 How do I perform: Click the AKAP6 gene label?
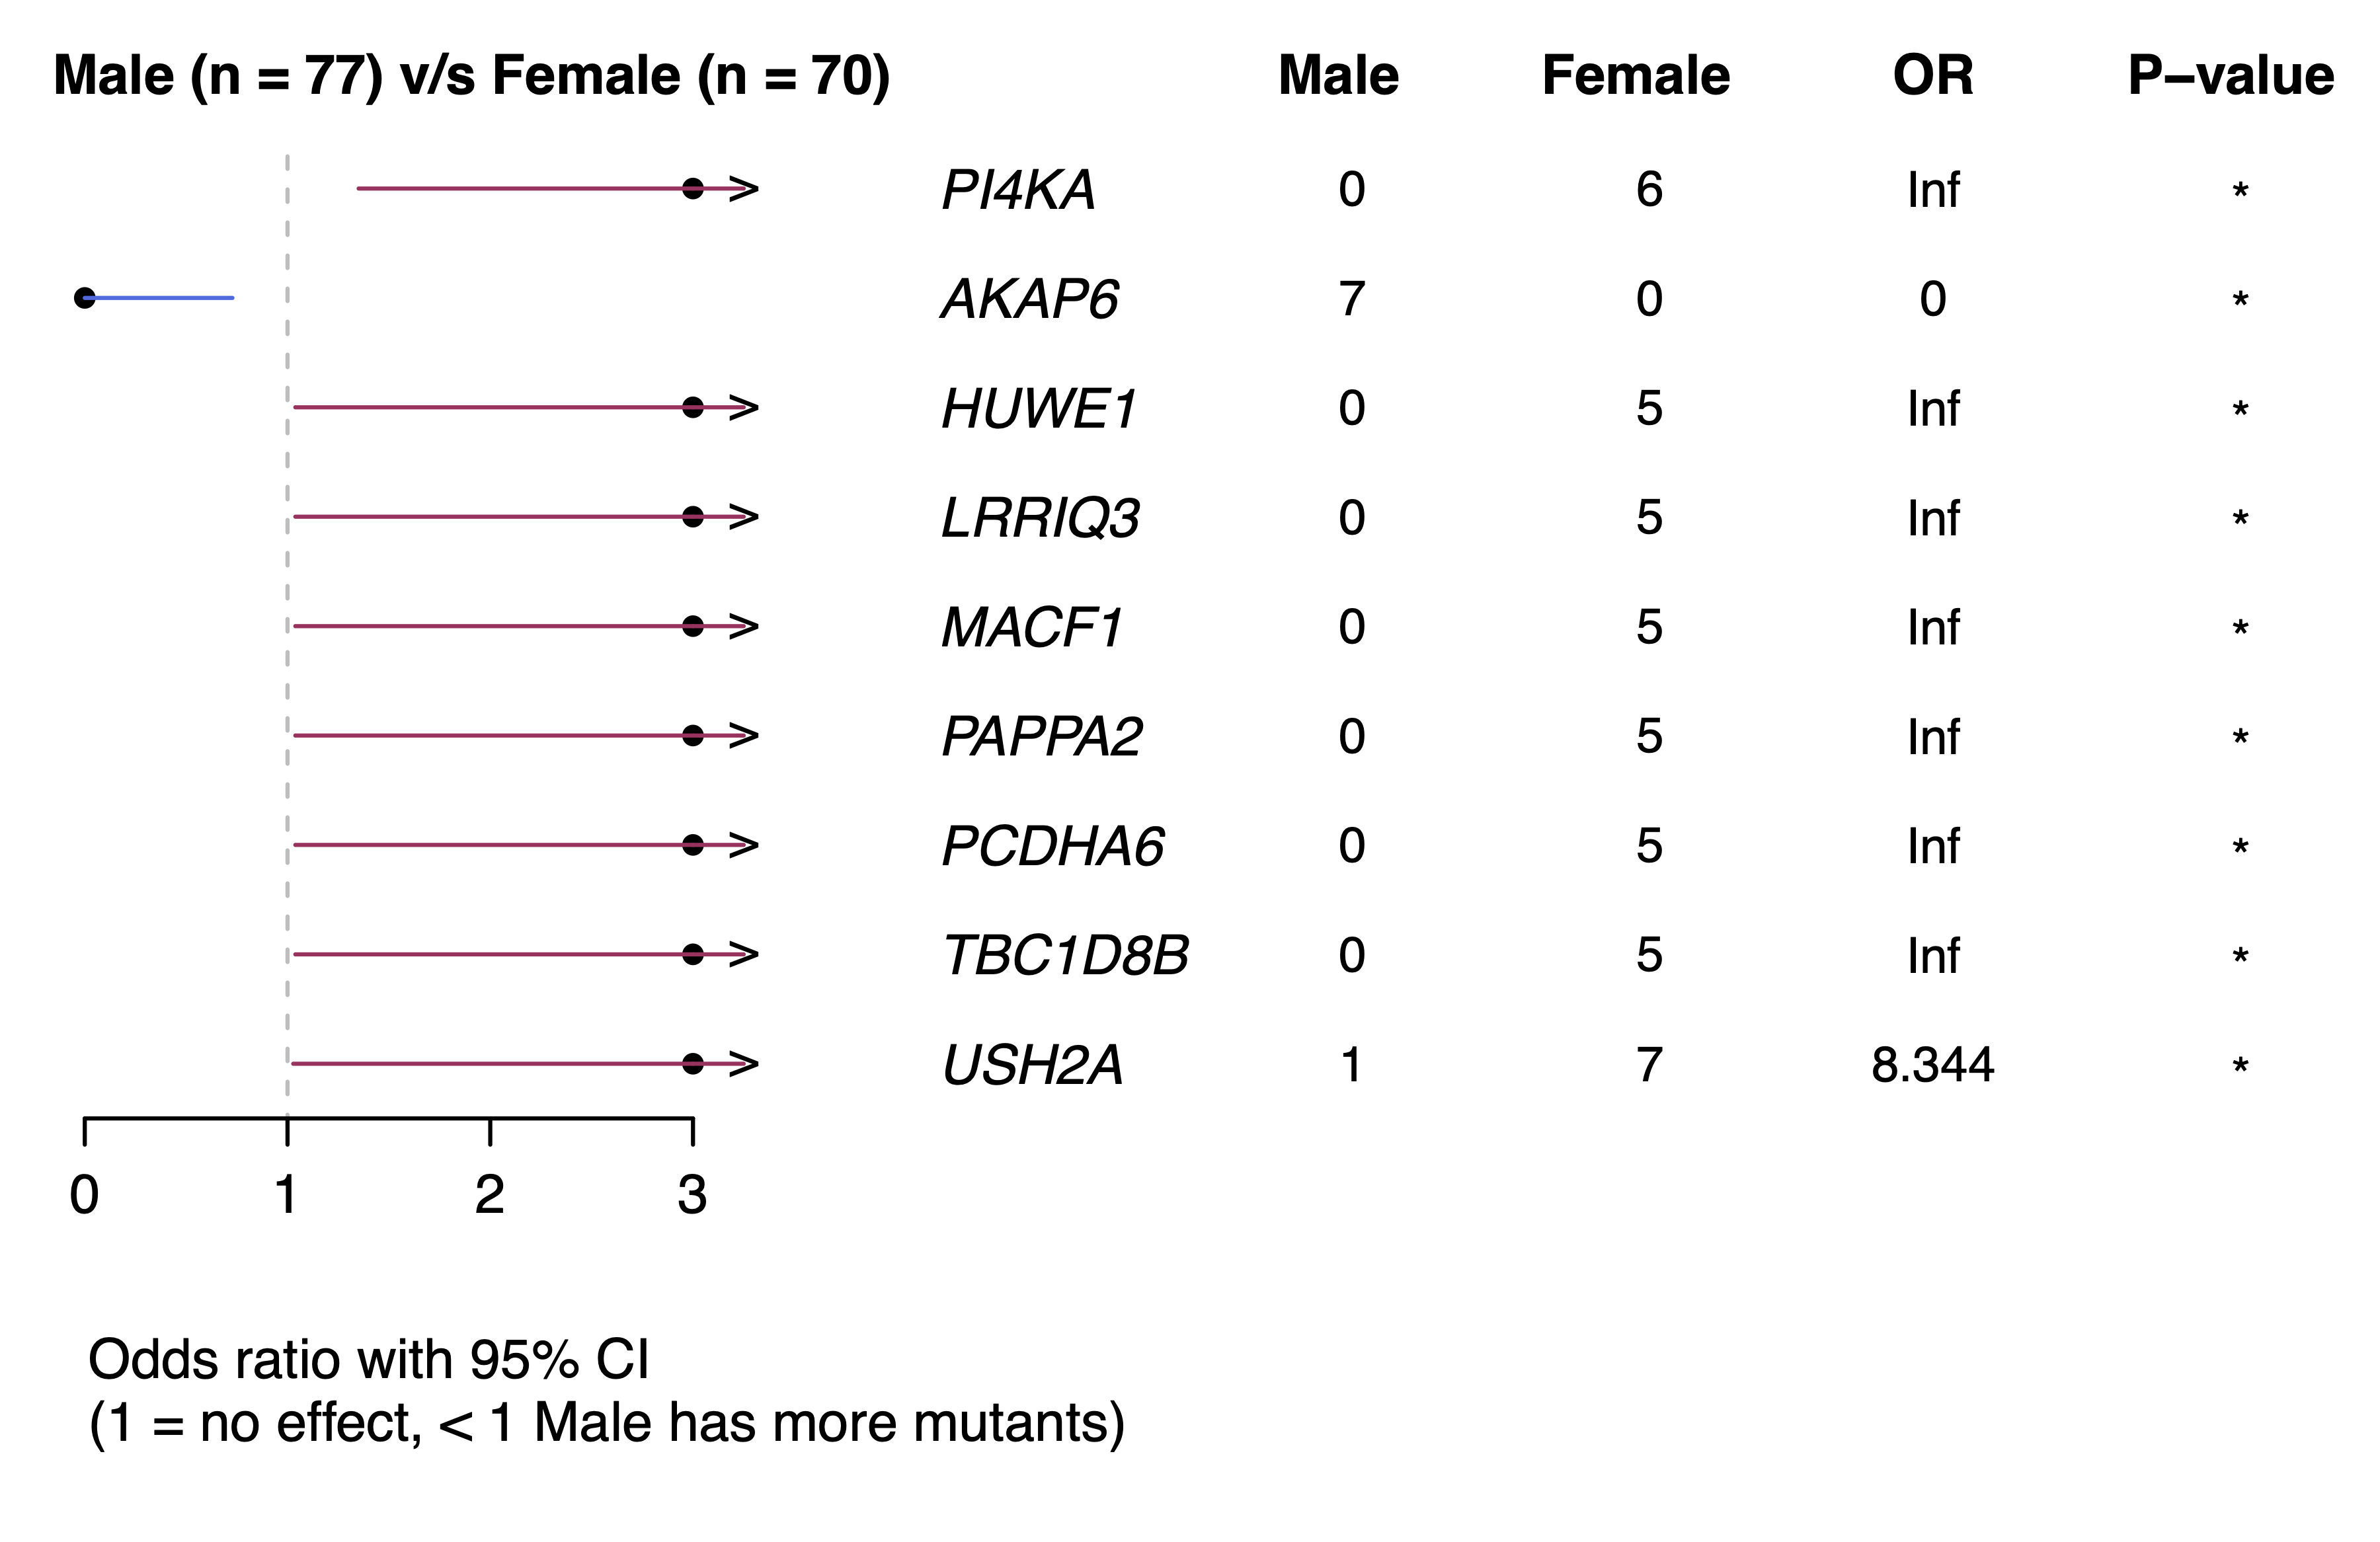(x=1030, y=299)
